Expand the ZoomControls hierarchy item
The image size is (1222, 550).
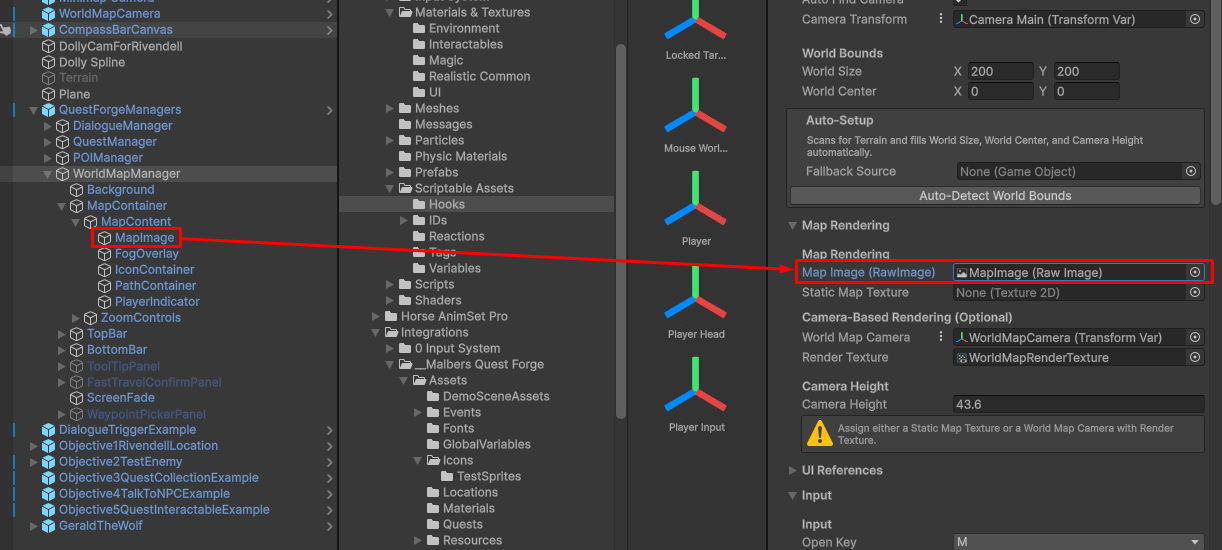click(76, 318)
